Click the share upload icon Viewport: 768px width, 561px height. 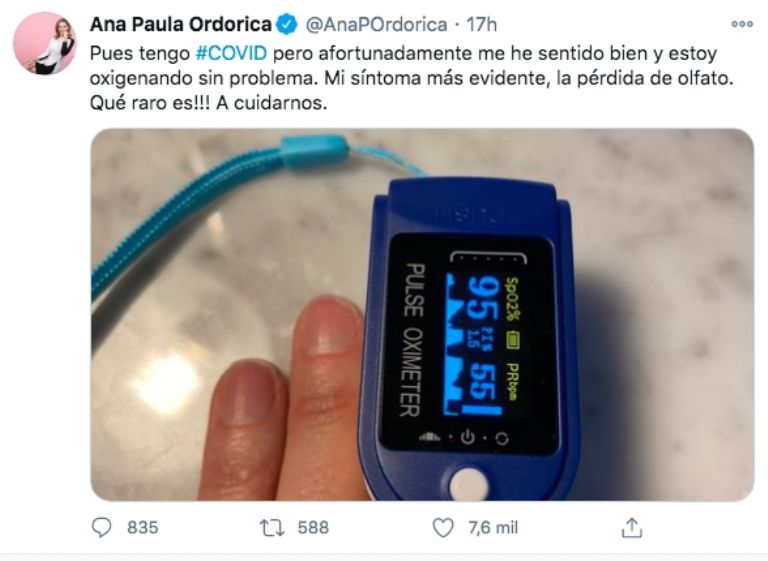[632, 528]
